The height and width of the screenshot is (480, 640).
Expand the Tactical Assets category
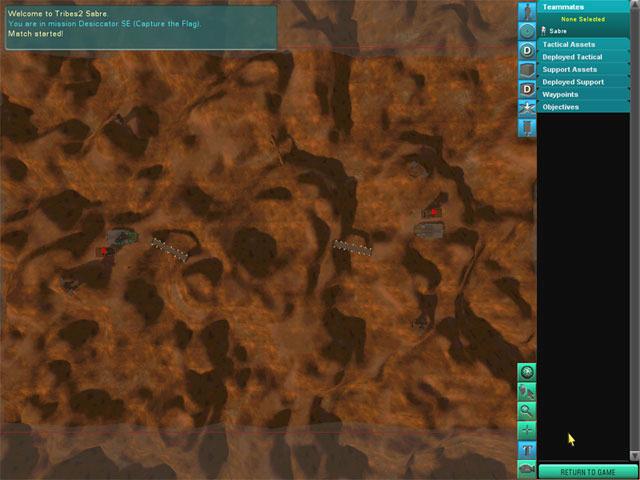584,44
